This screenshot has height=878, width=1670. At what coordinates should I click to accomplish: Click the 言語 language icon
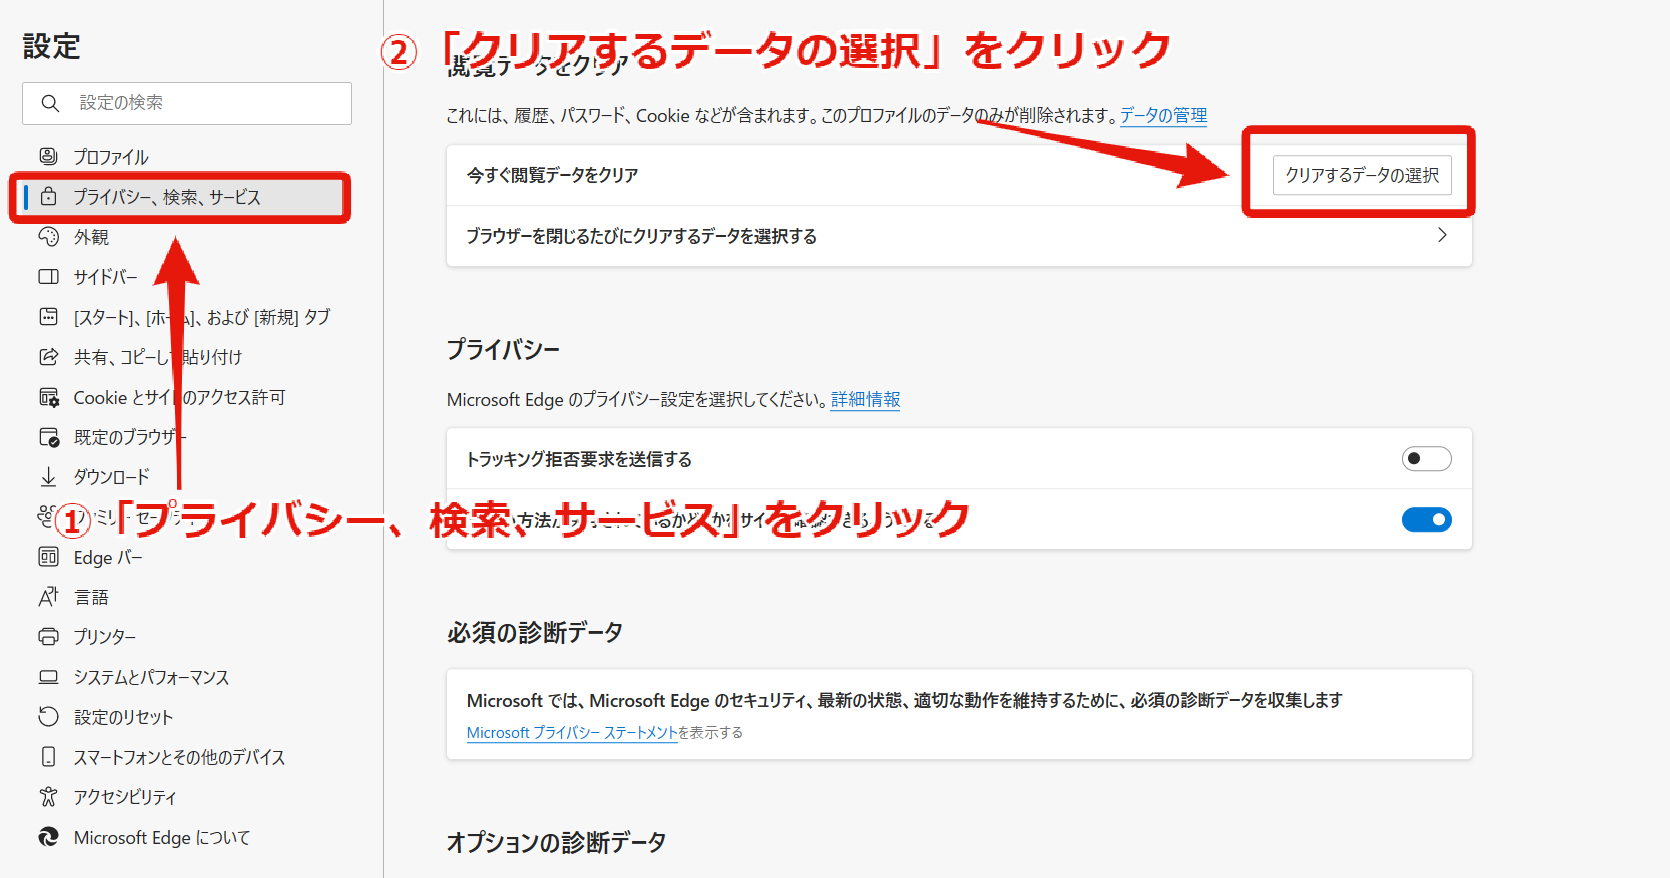[48, 596]
